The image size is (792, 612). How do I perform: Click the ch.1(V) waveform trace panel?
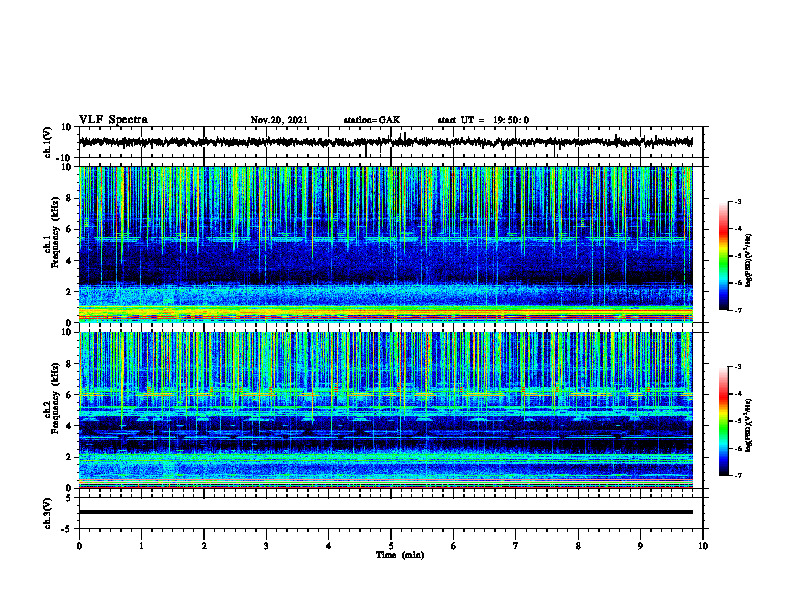click(x=391, y=142)
